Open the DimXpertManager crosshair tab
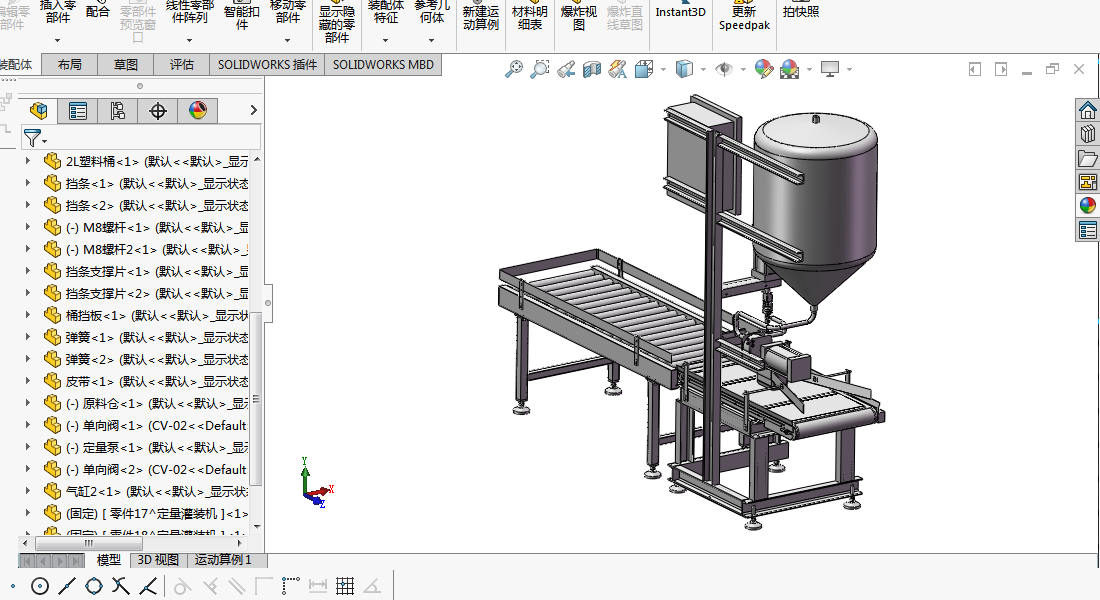 pyautogui.click(x=158, y=111)
